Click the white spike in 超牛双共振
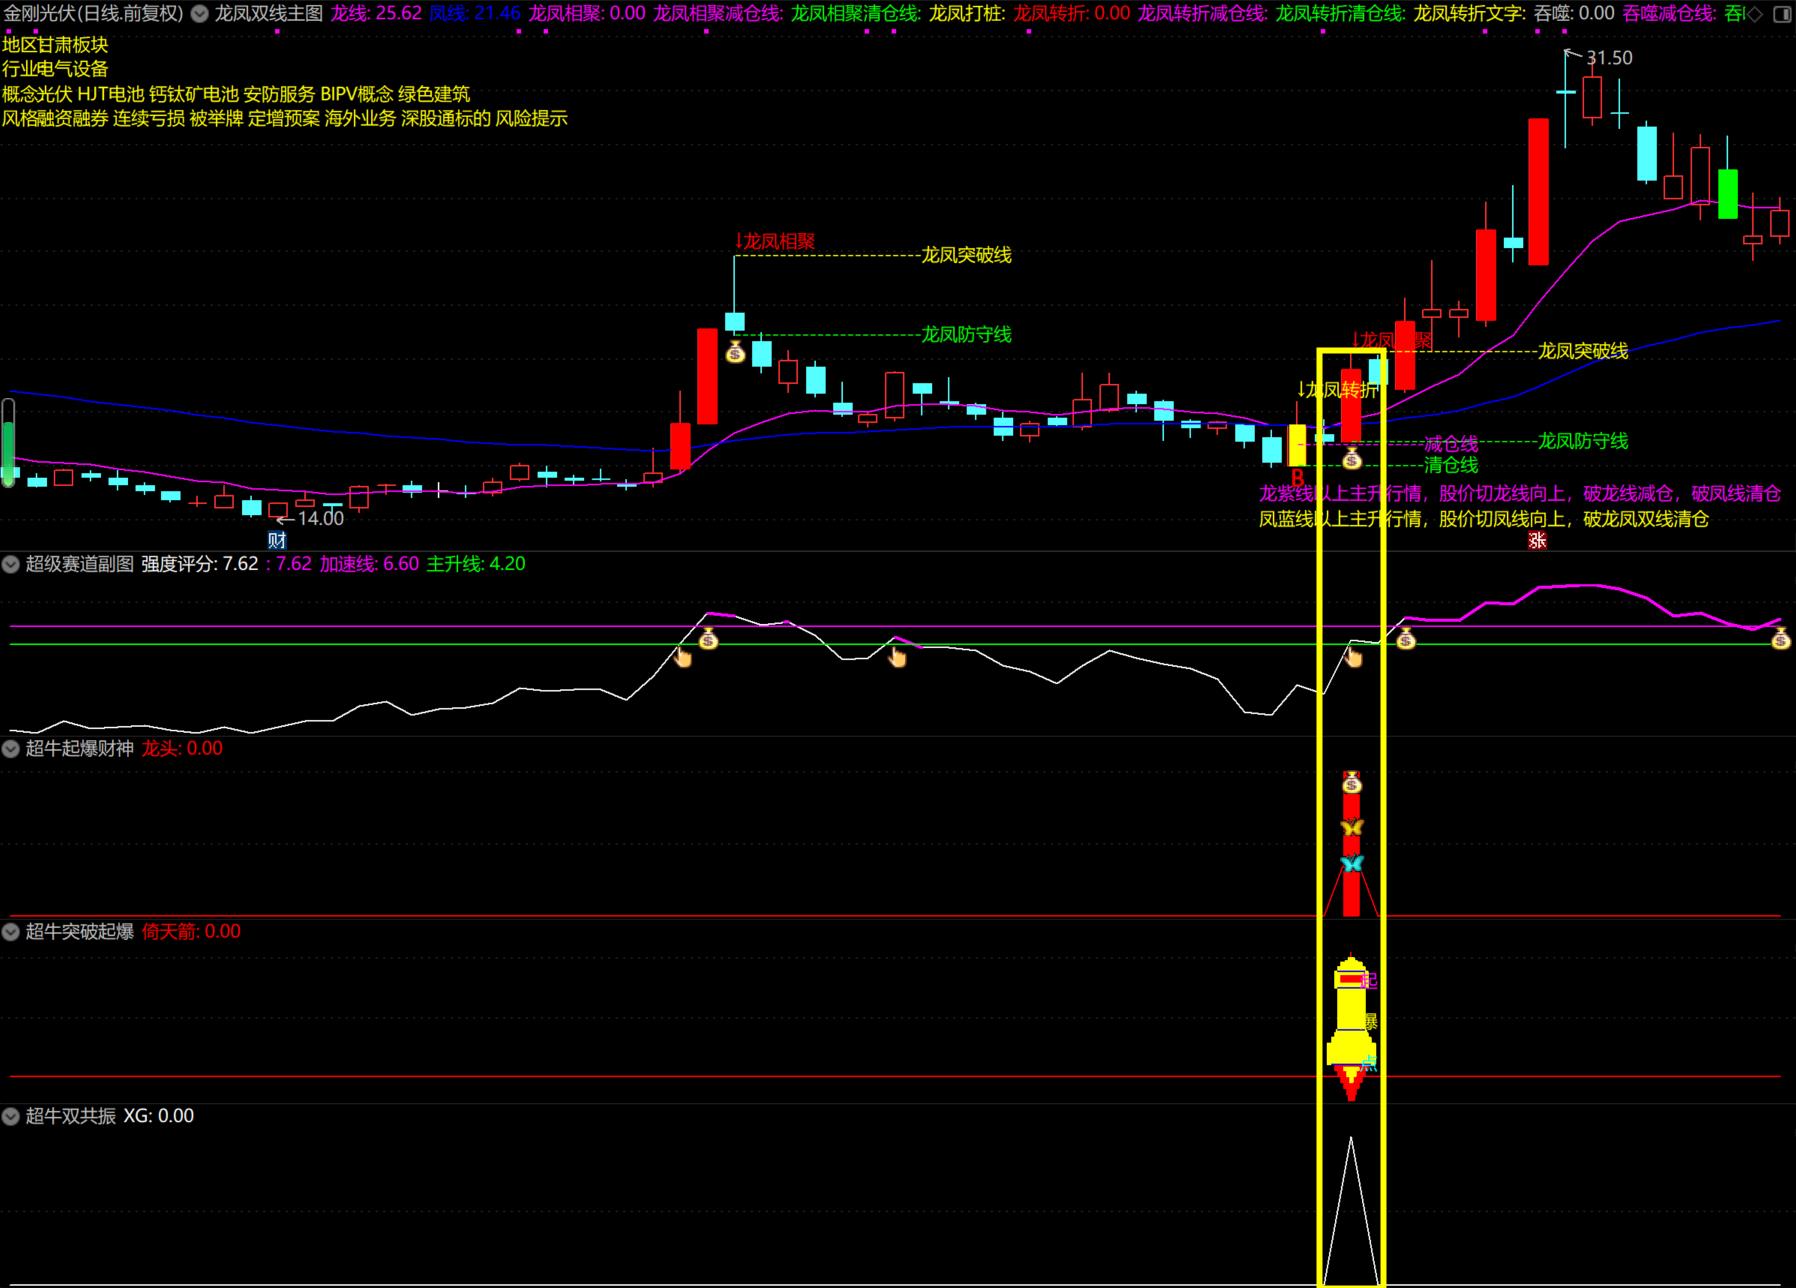1796x1288 pixels. coord(1351,1210)
